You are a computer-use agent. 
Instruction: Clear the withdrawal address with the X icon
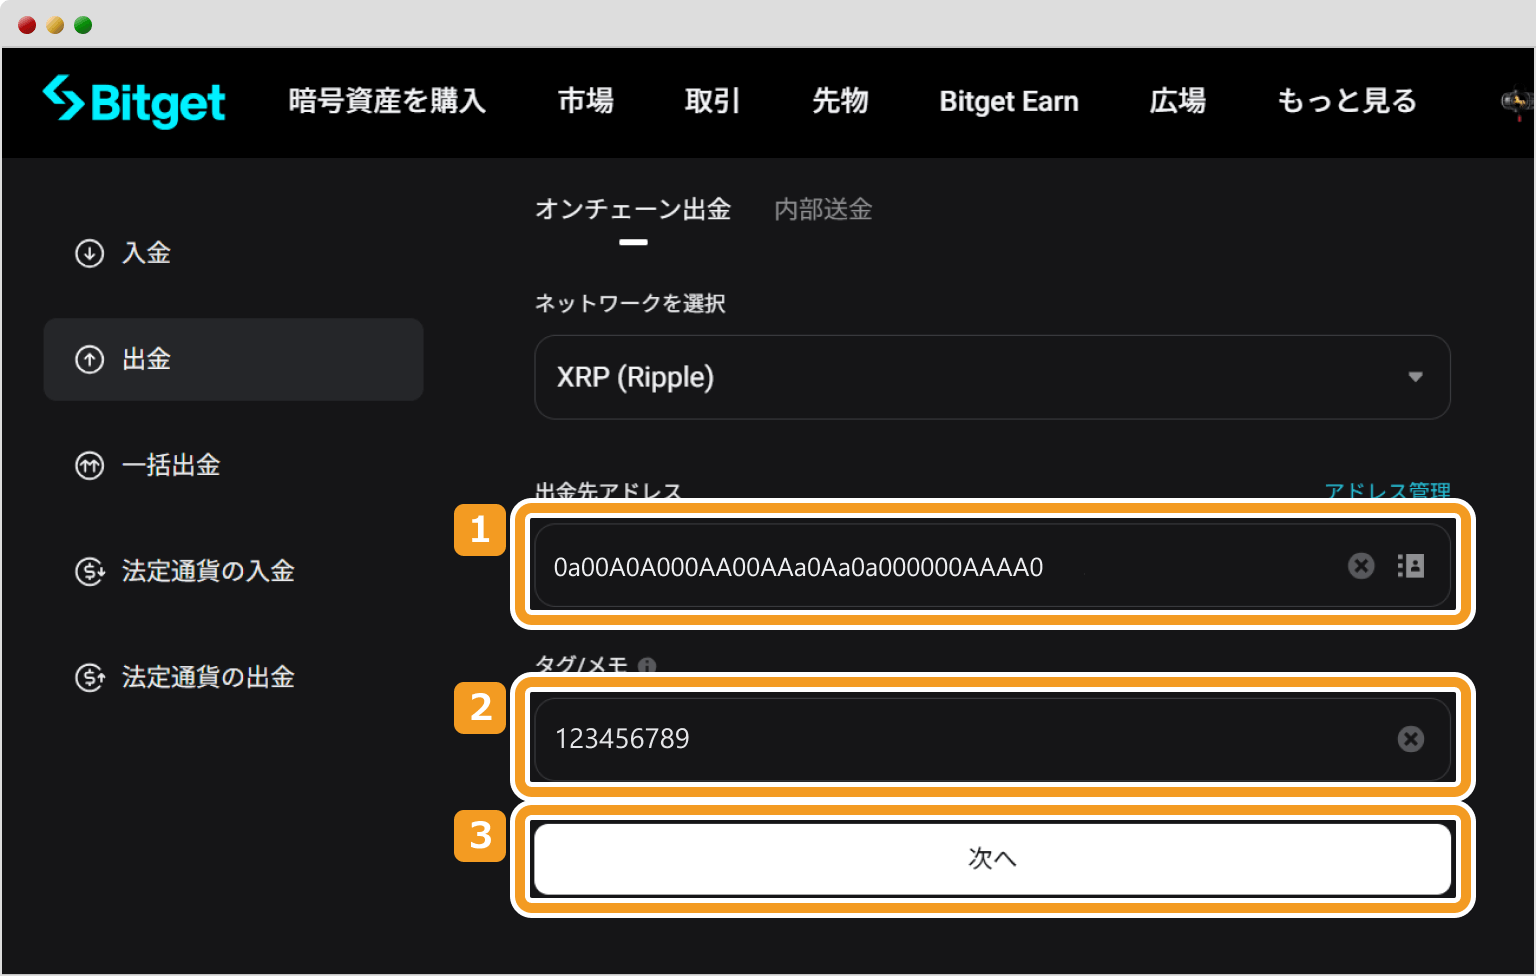coord(1360,566)
